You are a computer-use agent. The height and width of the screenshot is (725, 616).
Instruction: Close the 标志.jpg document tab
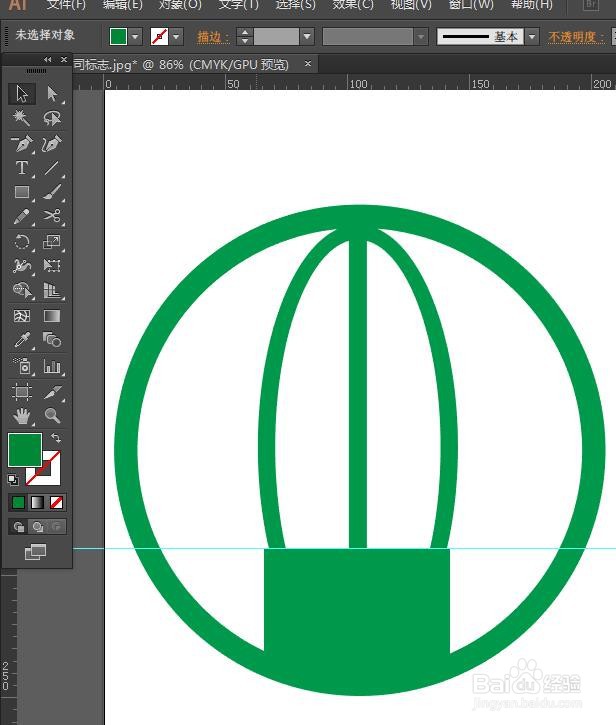[308, 64]
